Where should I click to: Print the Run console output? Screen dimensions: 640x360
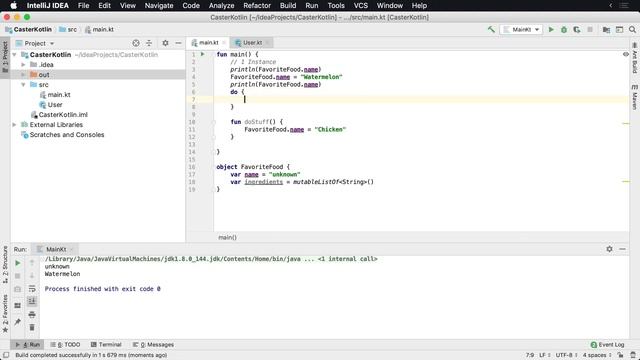(32, 314)
